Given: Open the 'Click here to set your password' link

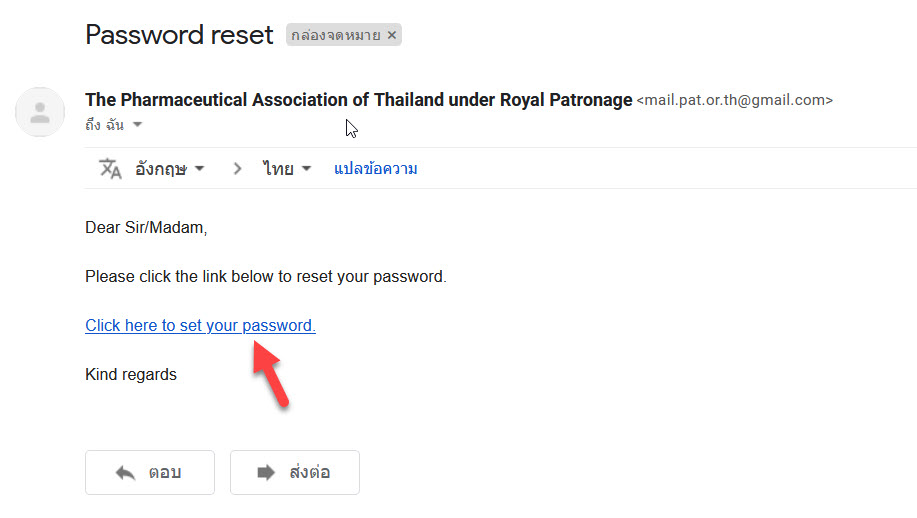Looking at the screenshot, I should (x=201, y=326).
